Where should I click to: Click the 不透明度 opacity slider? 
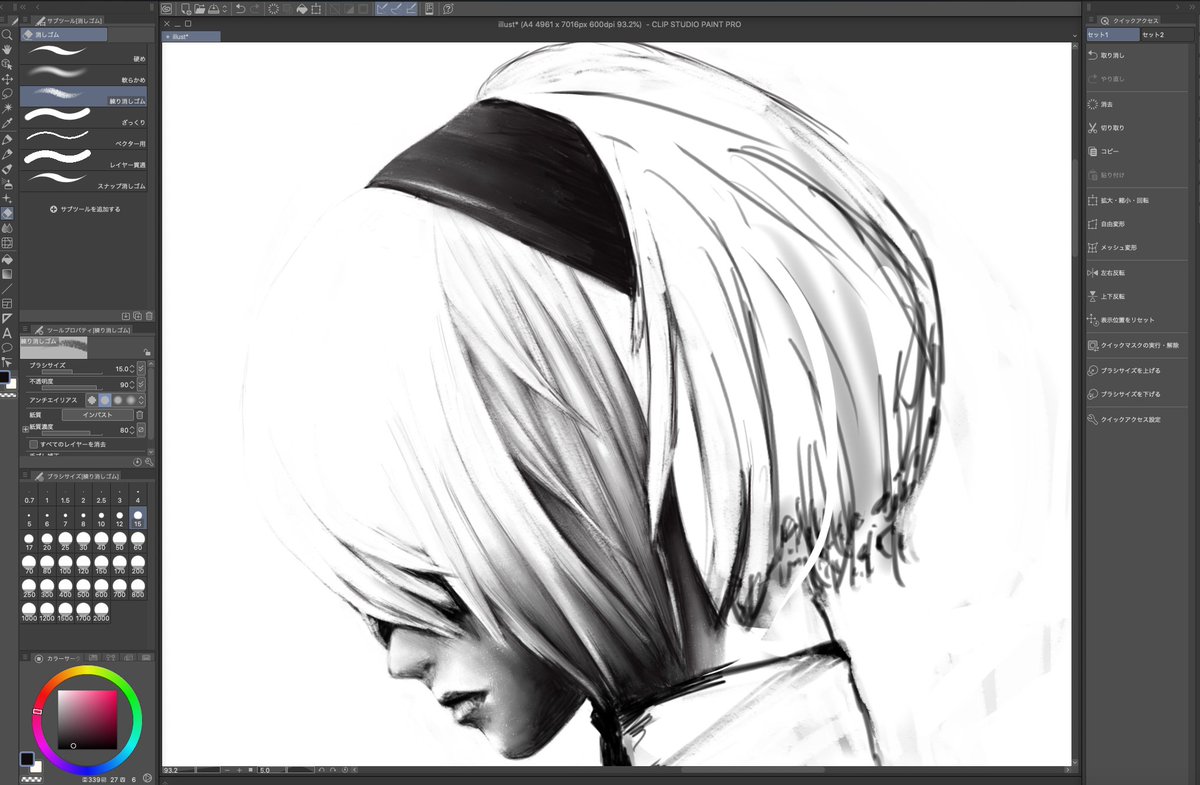click(71, 388)
